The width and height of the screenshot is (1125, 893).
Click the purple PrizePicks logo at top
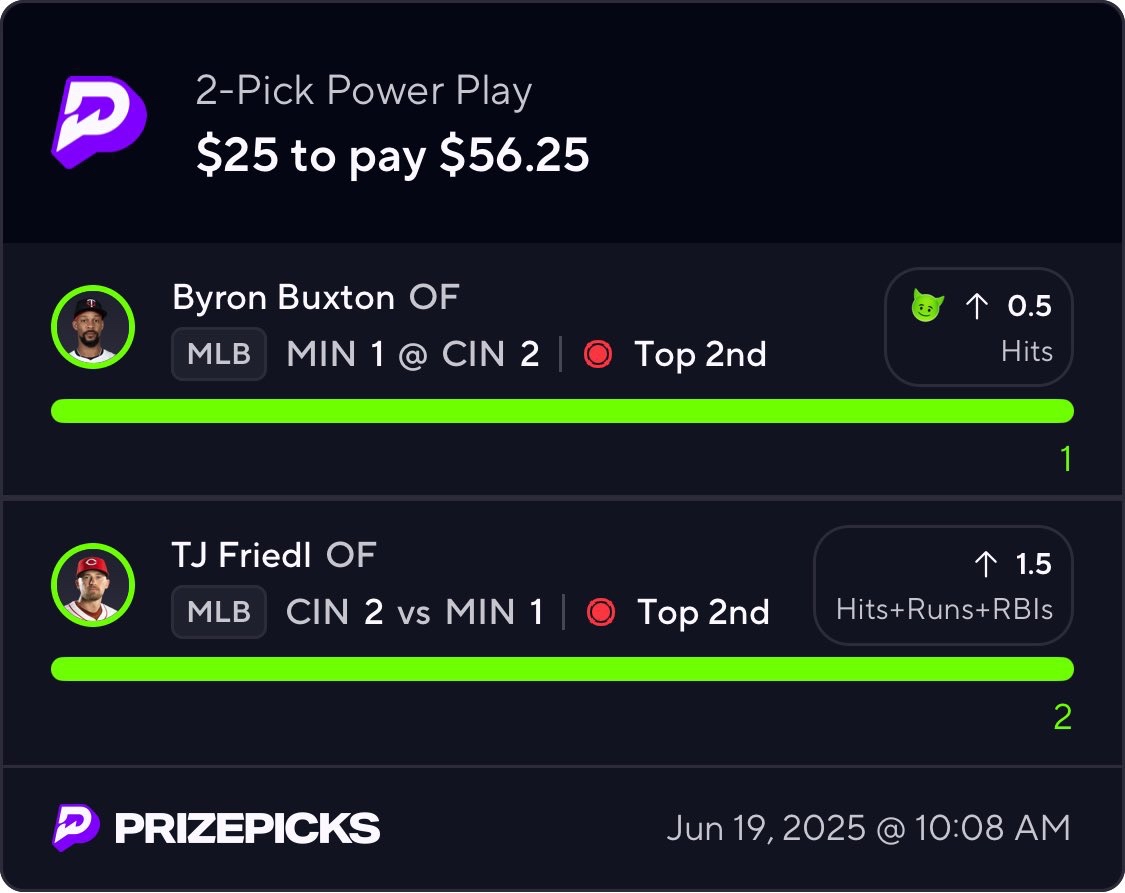97,120
